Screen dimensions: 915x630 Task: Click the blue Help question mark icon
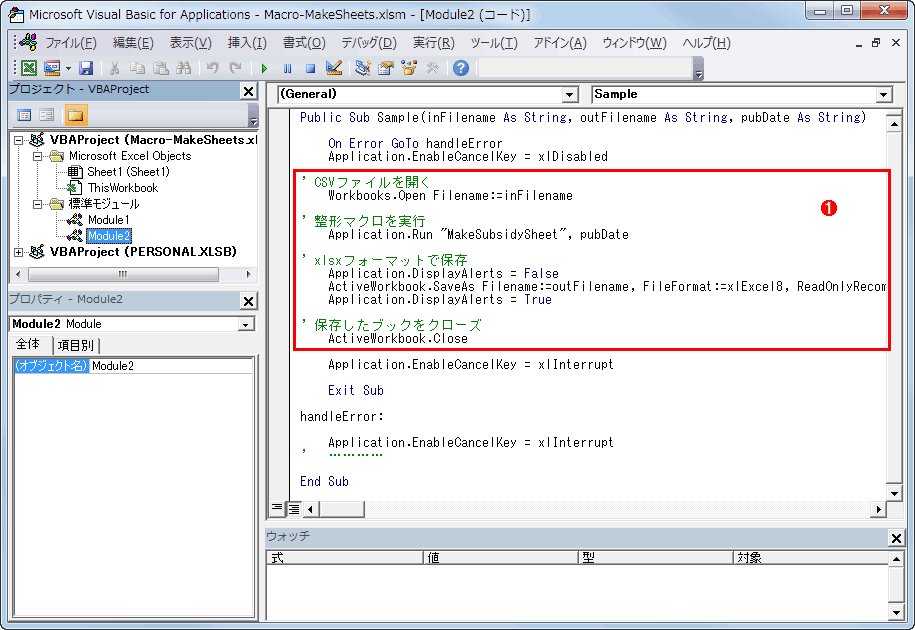(460, 68)
